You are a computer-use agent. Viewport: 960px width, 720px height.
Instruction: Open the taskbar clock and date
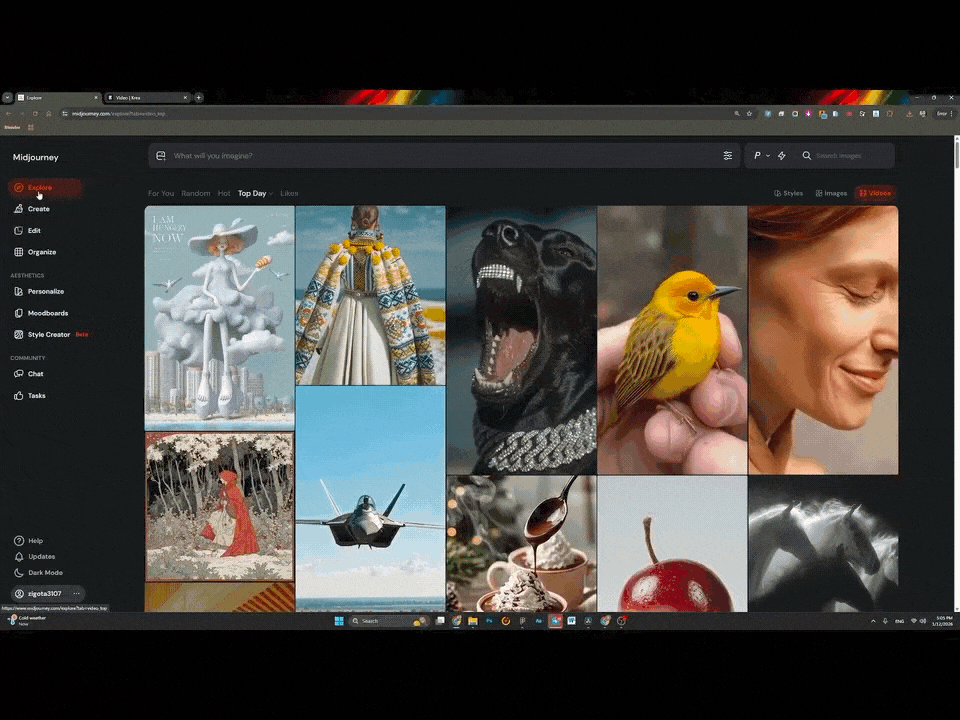coord(943,621)
